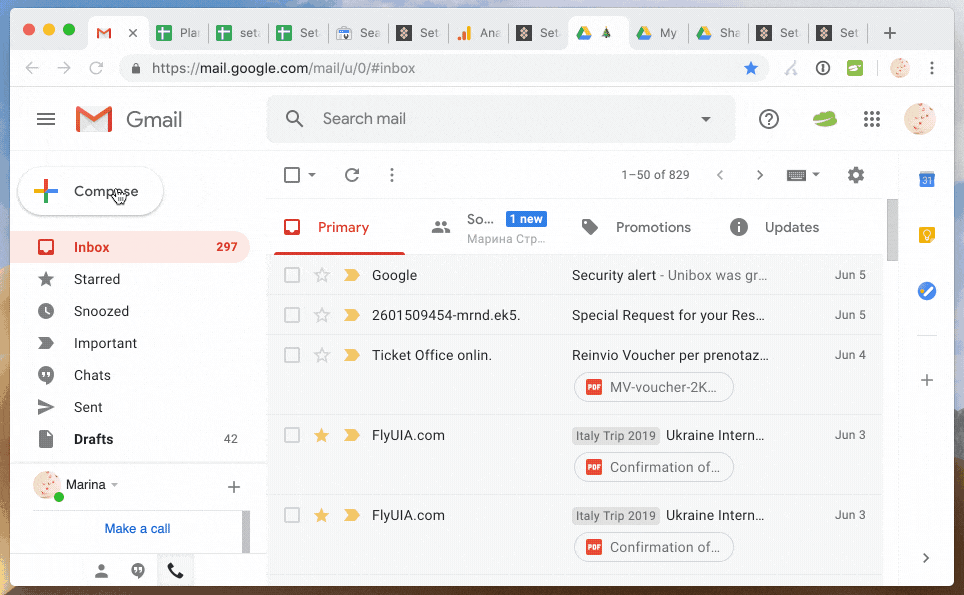Reload the browser page
Screen dimensions: 964x595
pos(96,68)
